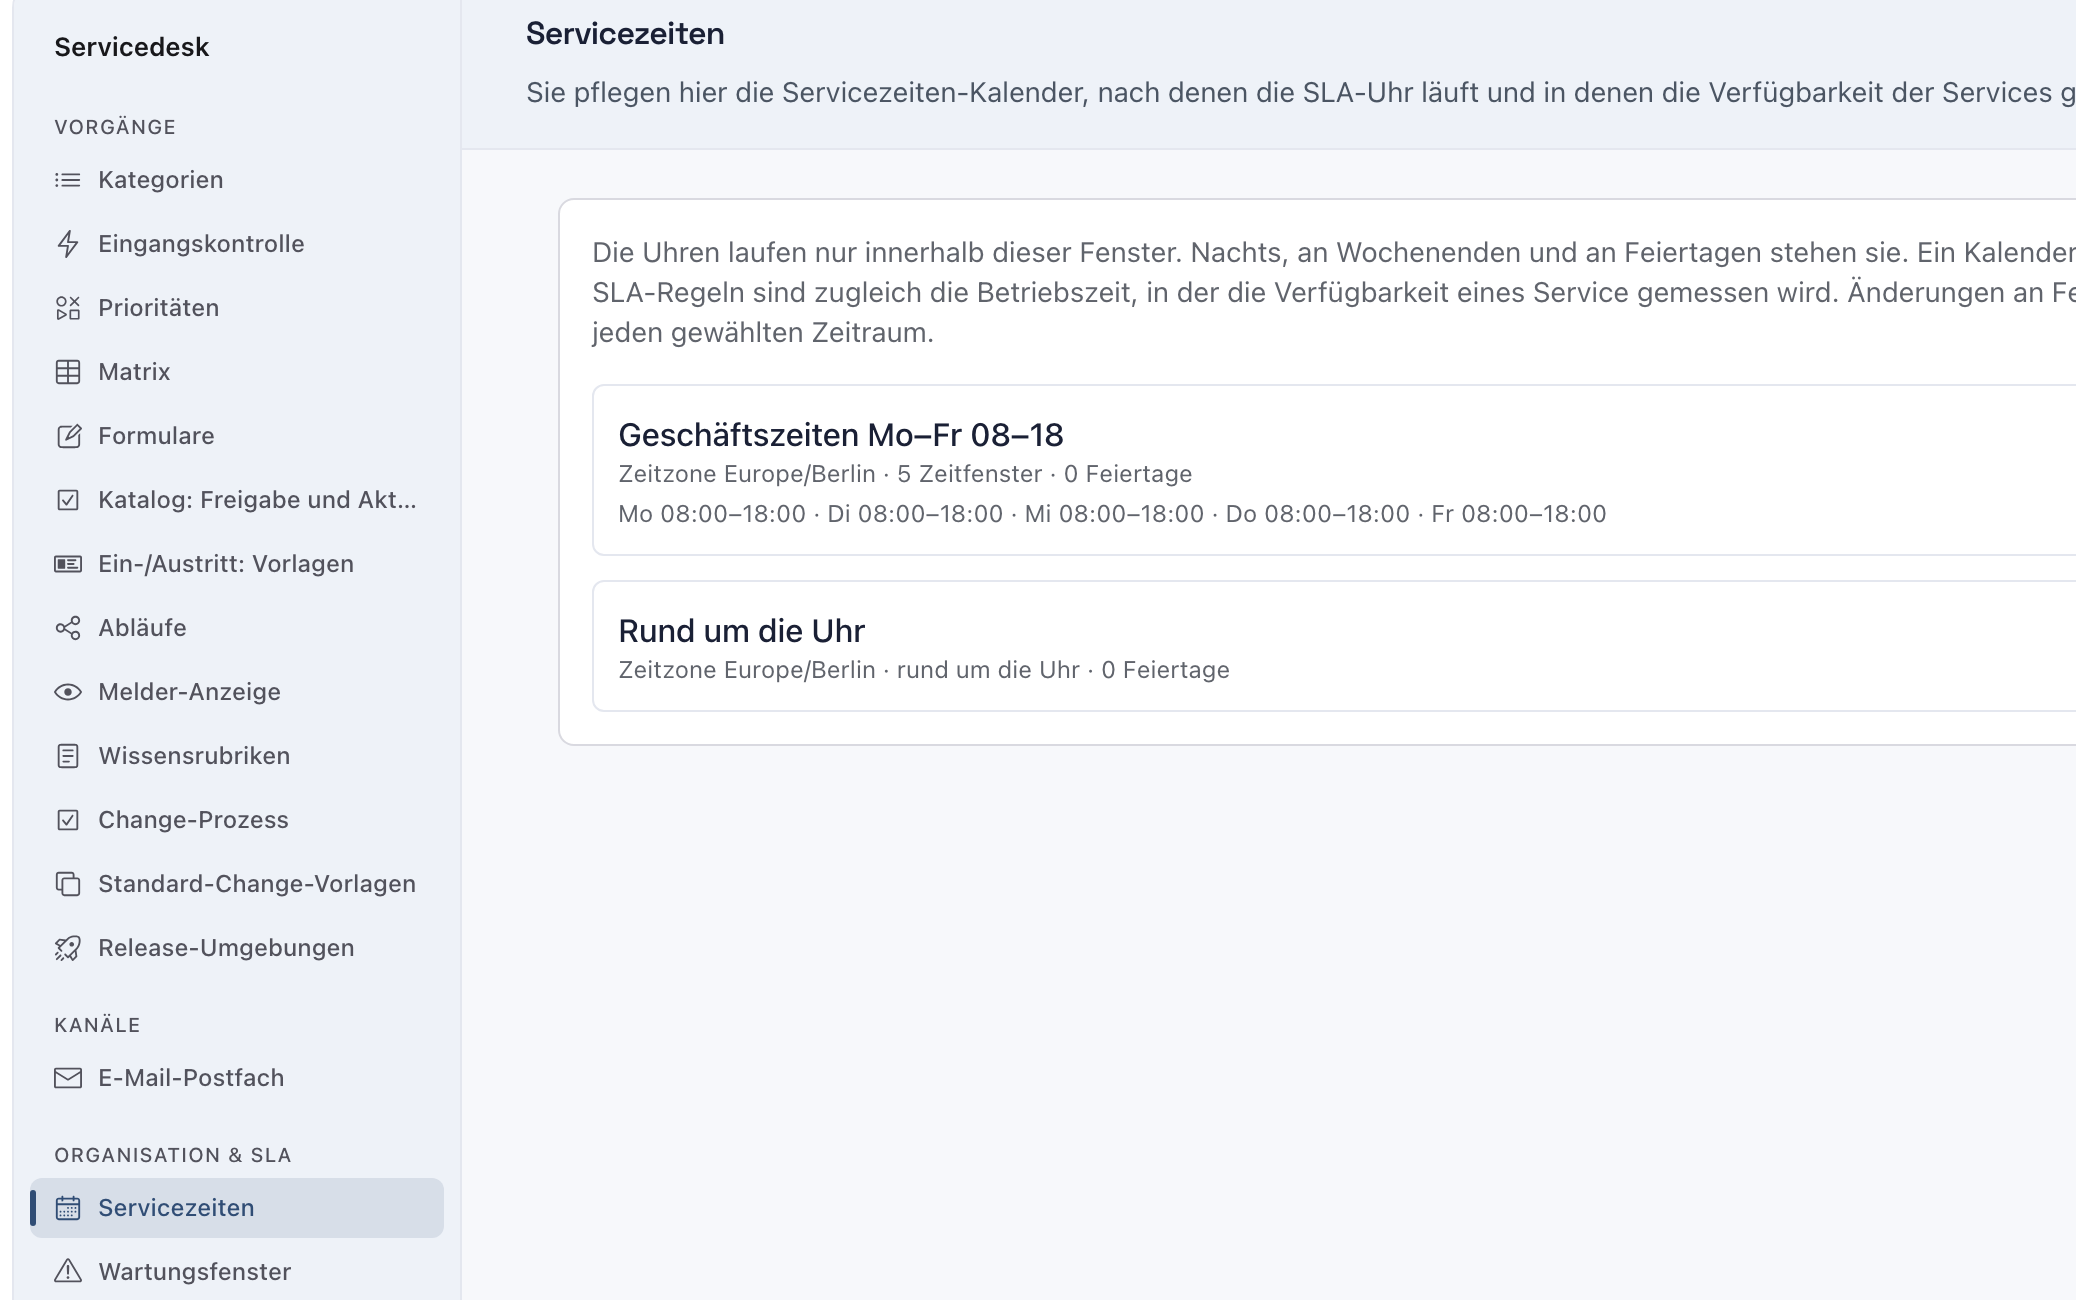Click the Servicezeiten calendar icon
Screen dimensions: 2076x1300
68,1208
